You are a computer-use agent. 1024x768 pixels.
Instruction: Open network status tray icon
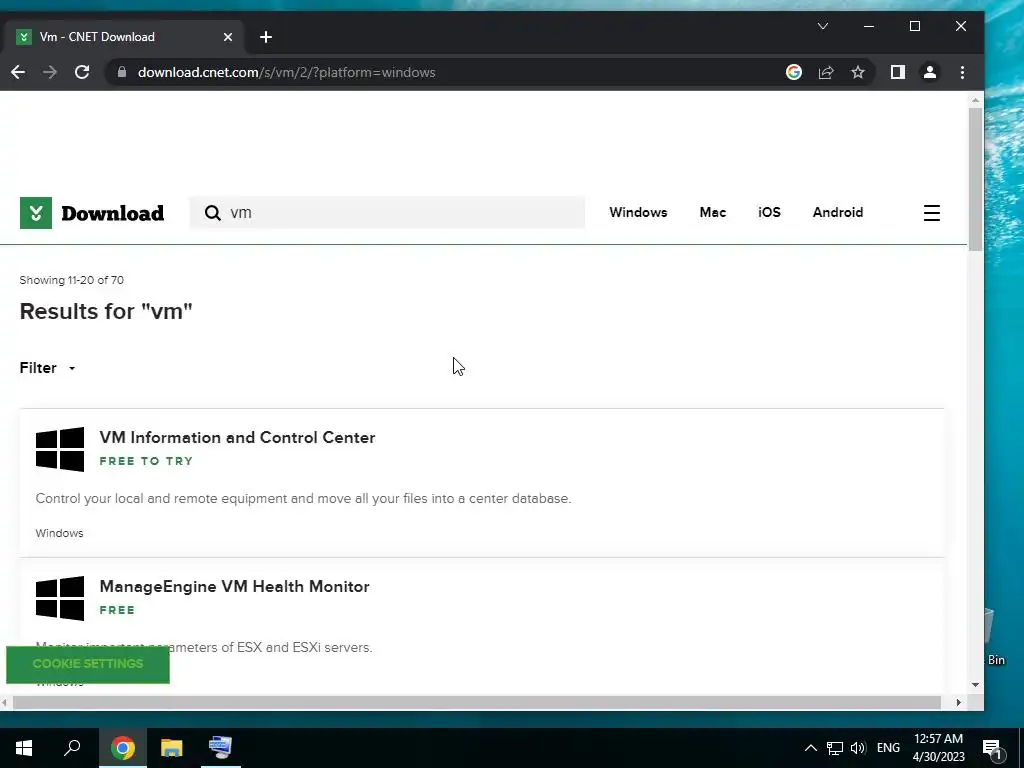835,748
